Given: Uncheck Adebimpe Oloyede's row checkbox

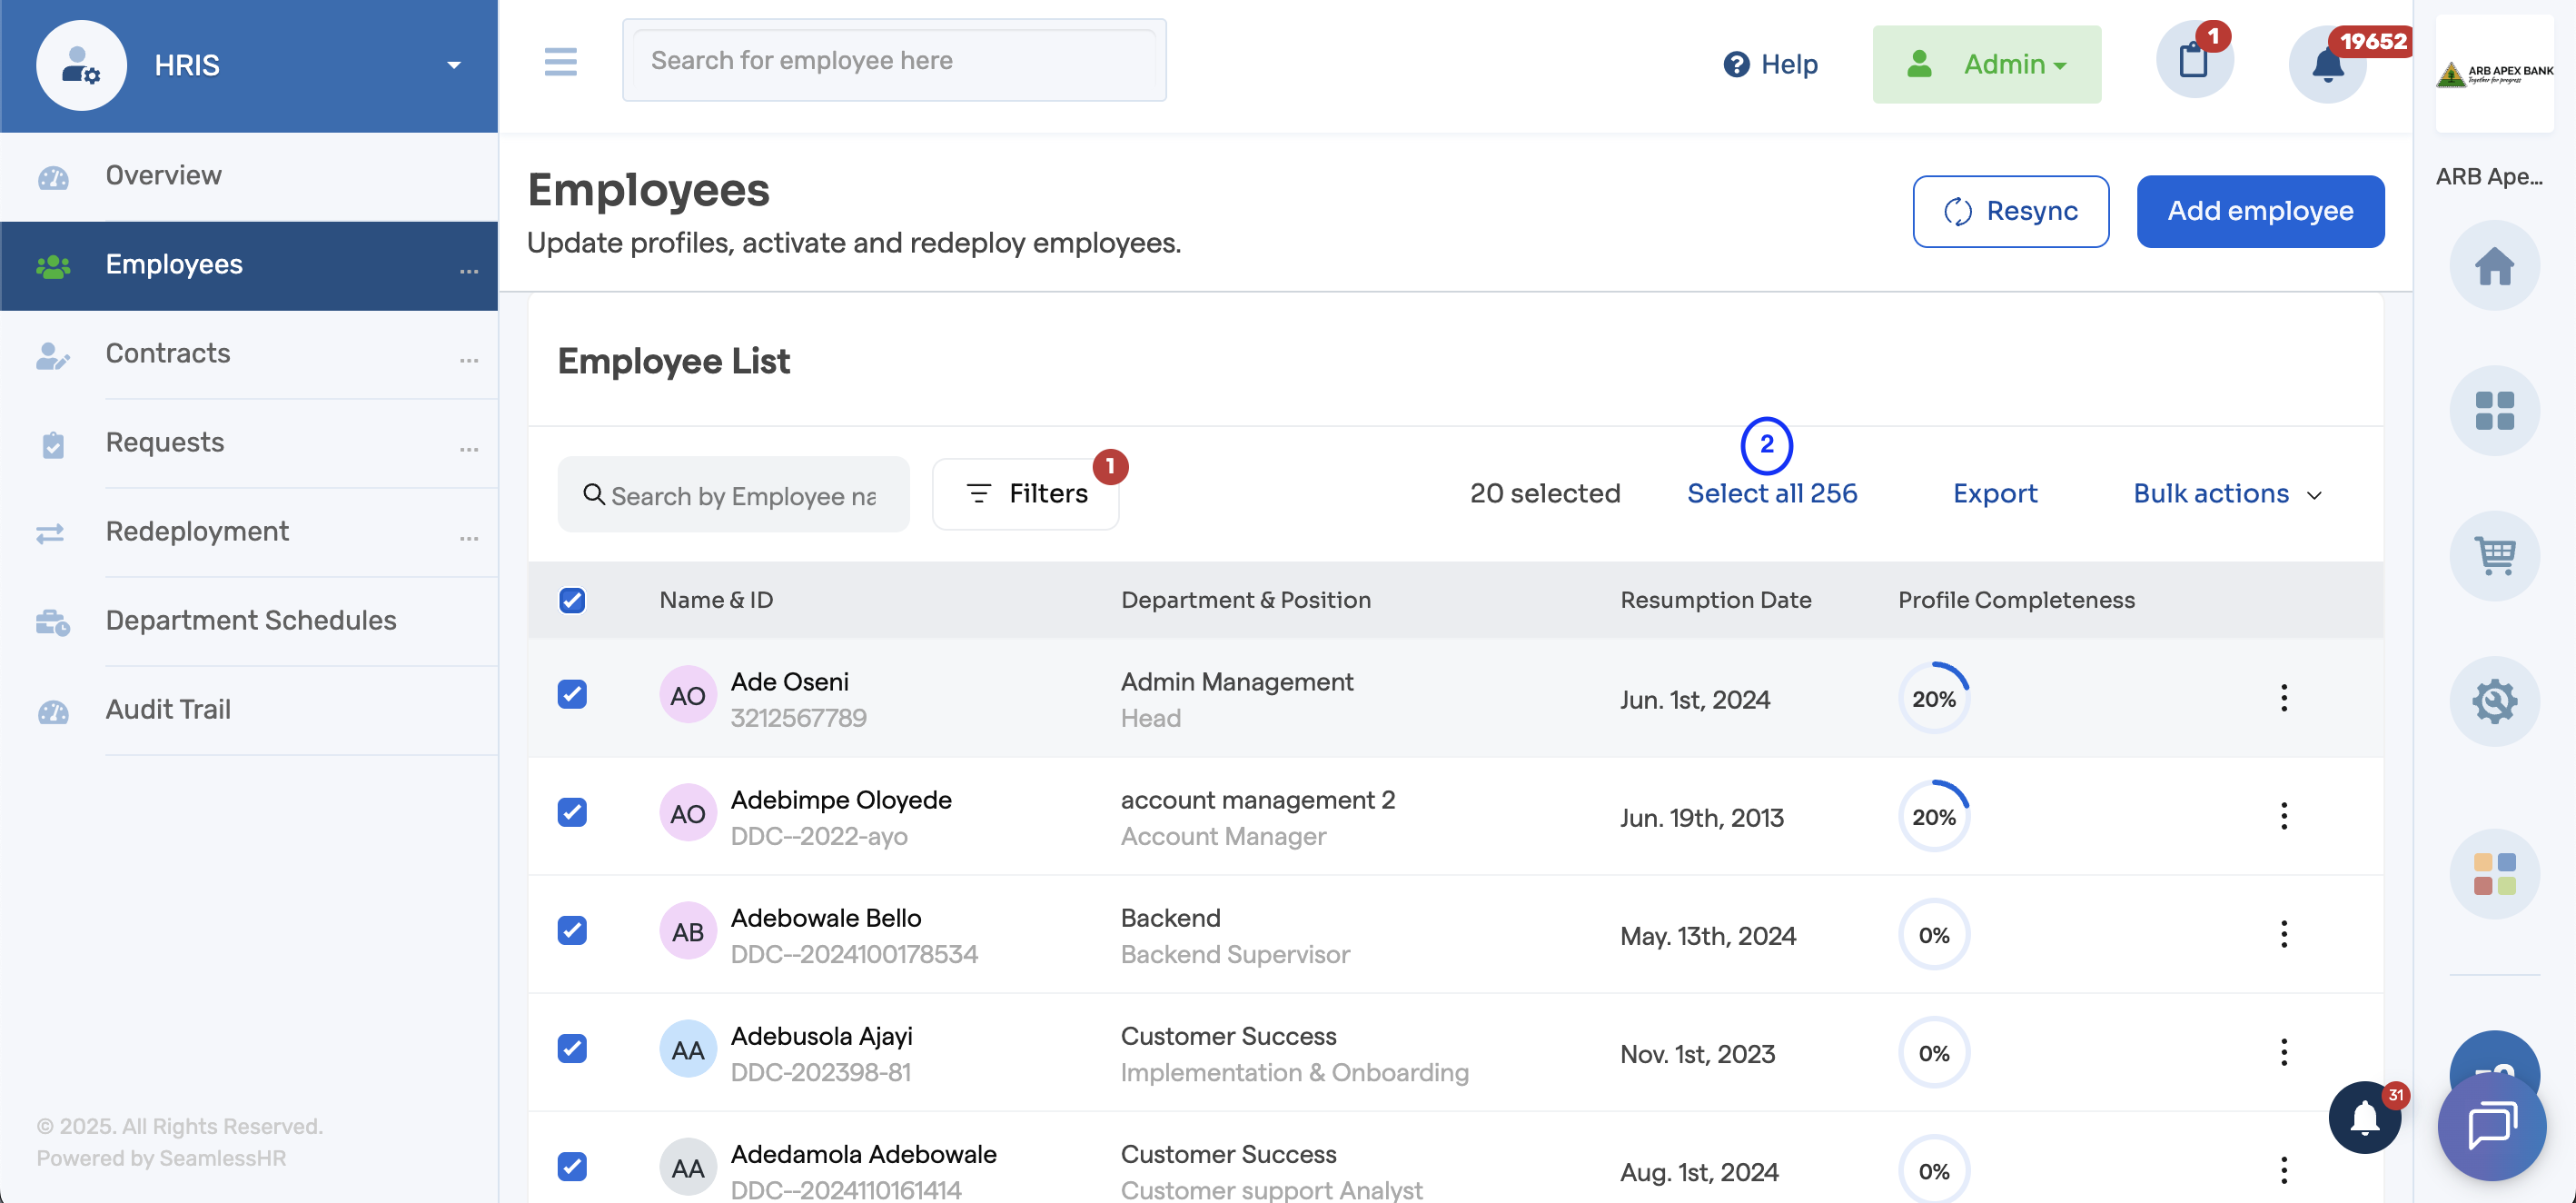Looking at the screenshot, I should 572,812.
